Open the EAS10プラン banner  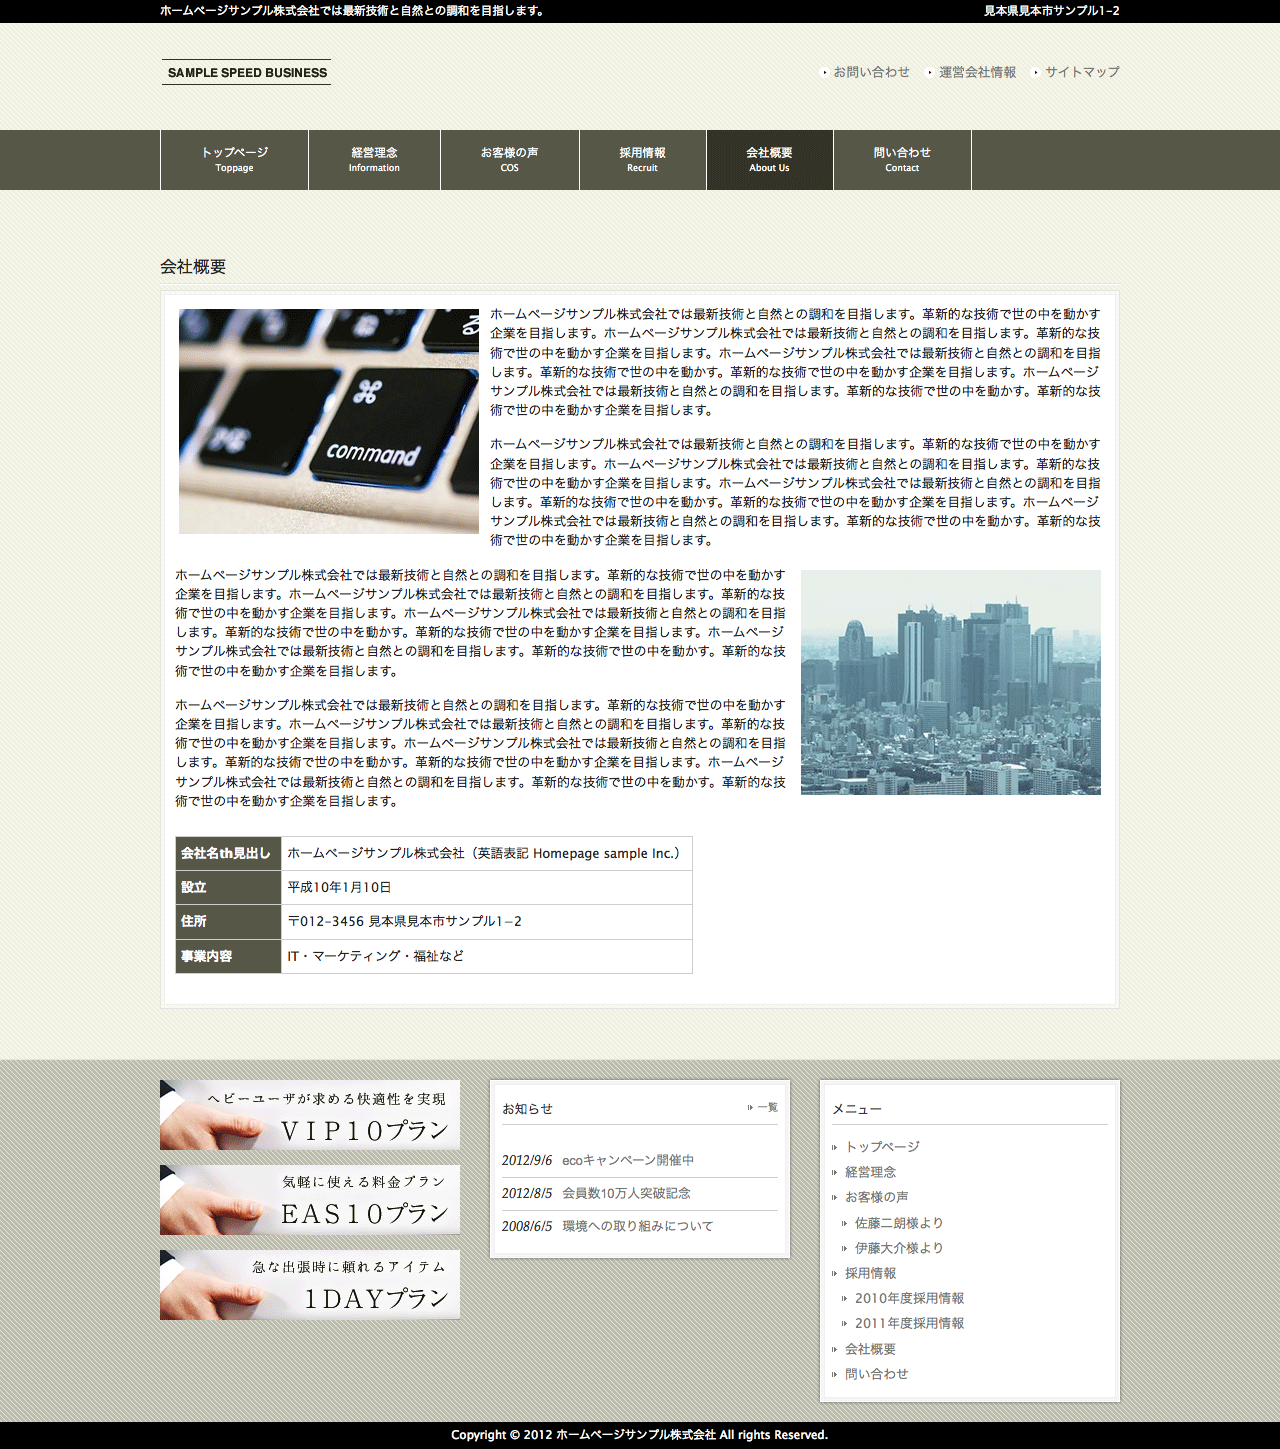tap(310, 1200)
